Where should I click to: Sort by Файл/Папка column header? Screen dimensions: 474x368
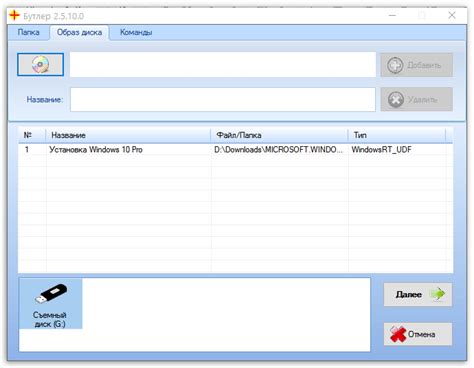[279, 135]
